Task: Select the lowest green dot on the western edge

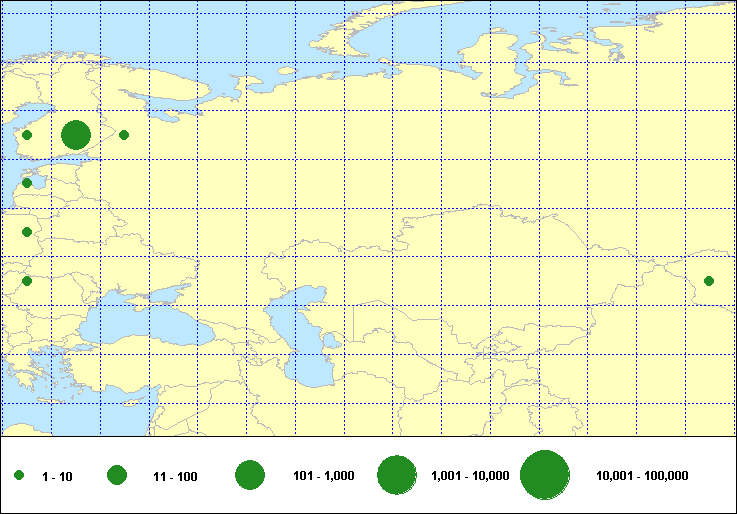Action: 27,281
